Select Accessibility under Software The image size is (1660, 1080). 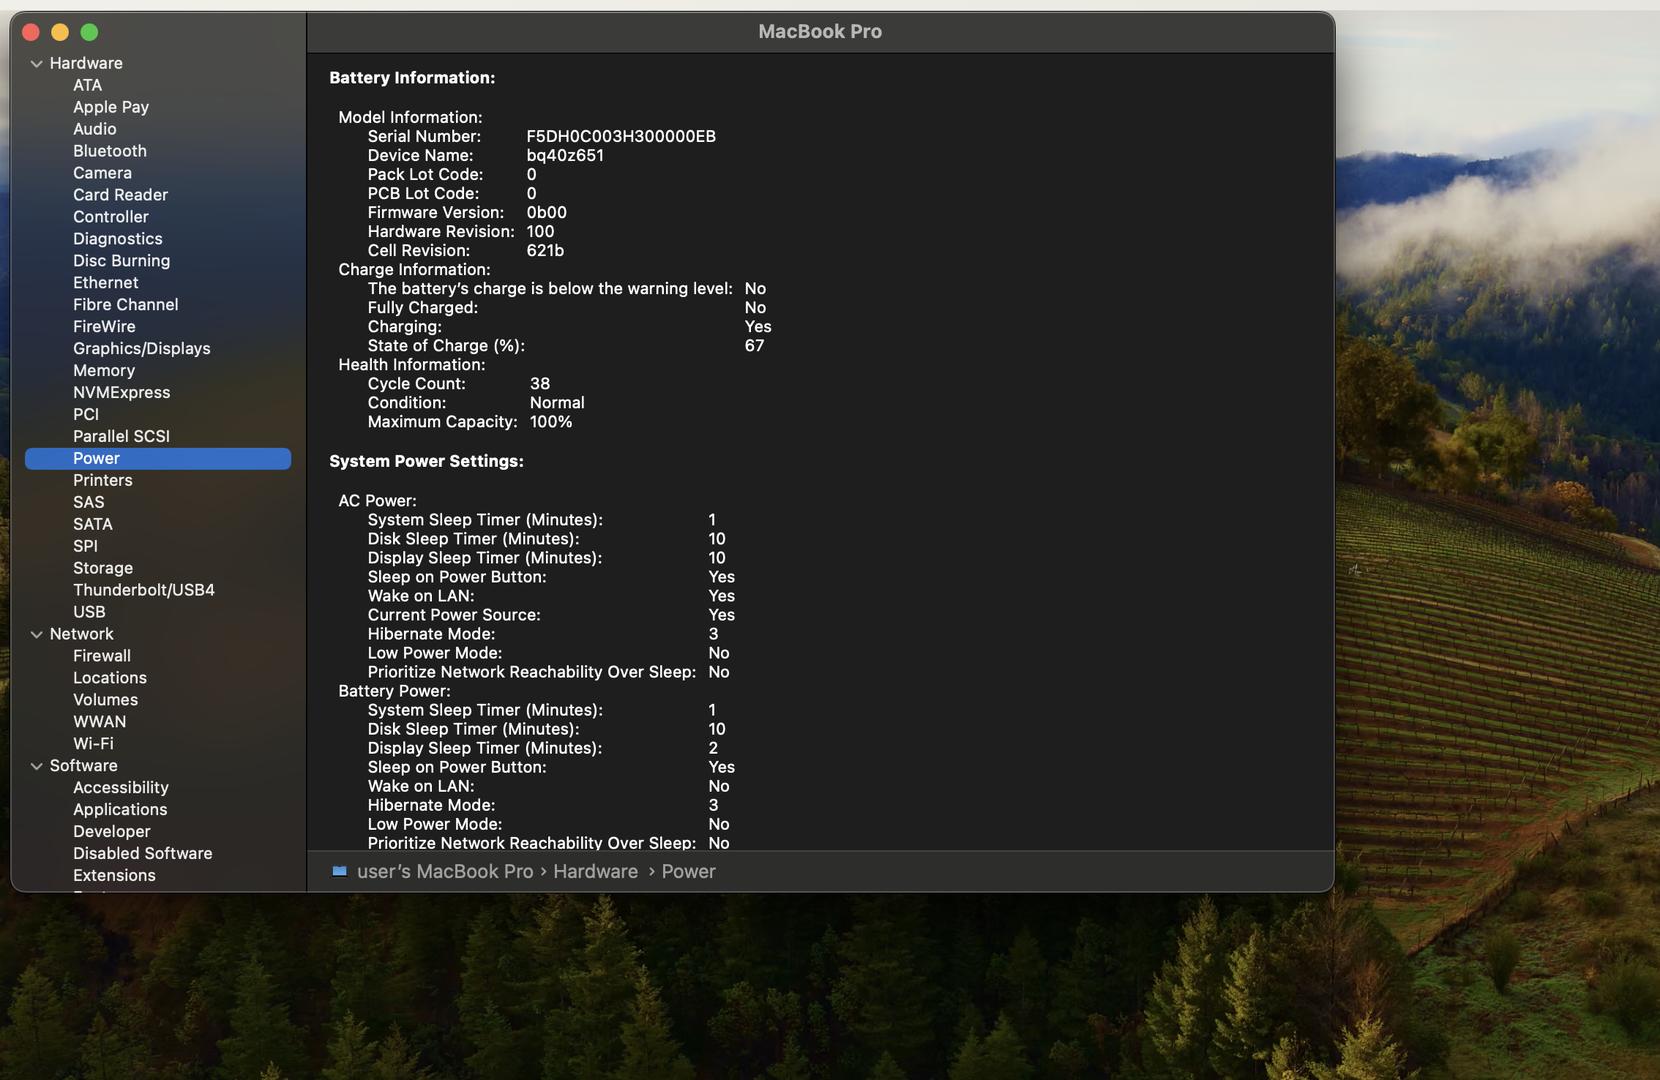coord(121,789)
